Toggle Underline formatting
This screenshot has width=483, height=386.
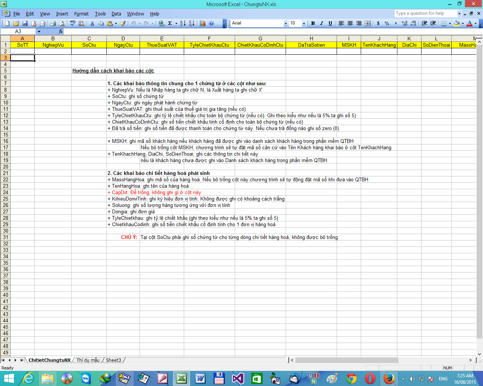330,23
